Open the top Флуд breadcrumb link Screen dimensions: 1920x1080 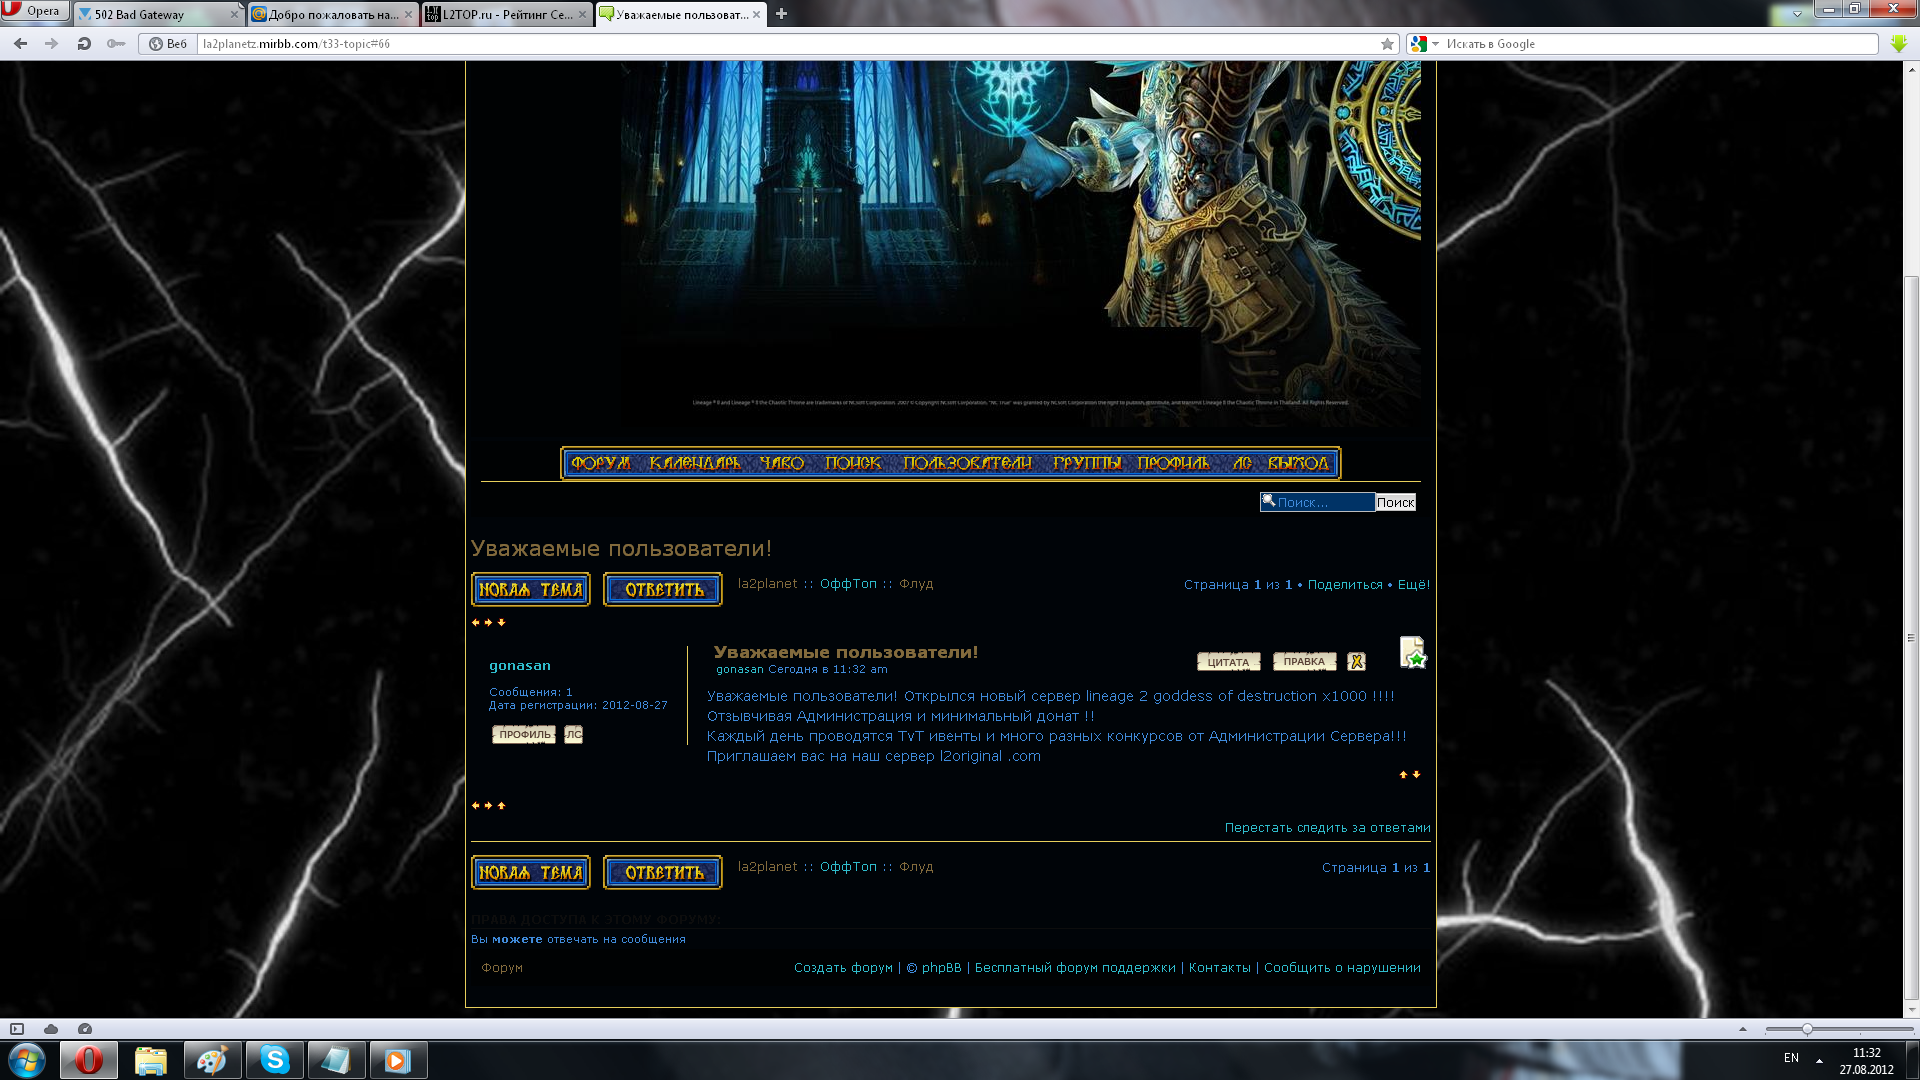tap(916, 583)
